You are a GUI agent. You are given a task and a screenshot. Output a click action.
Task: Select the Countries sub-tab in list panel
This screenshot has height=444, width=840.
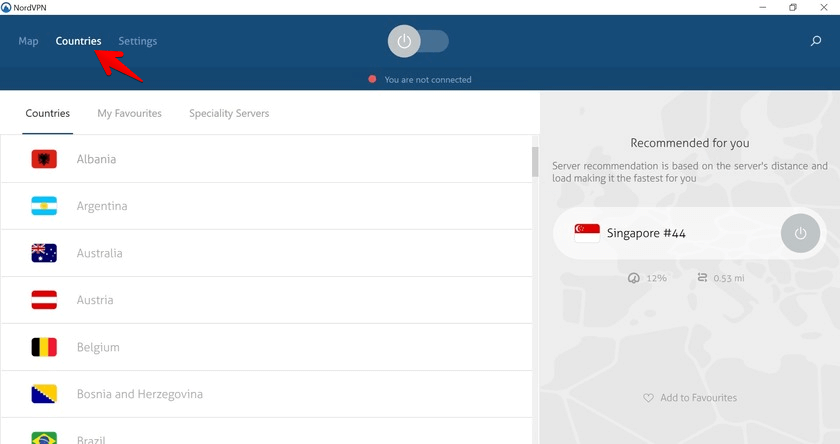coord(48,114)
